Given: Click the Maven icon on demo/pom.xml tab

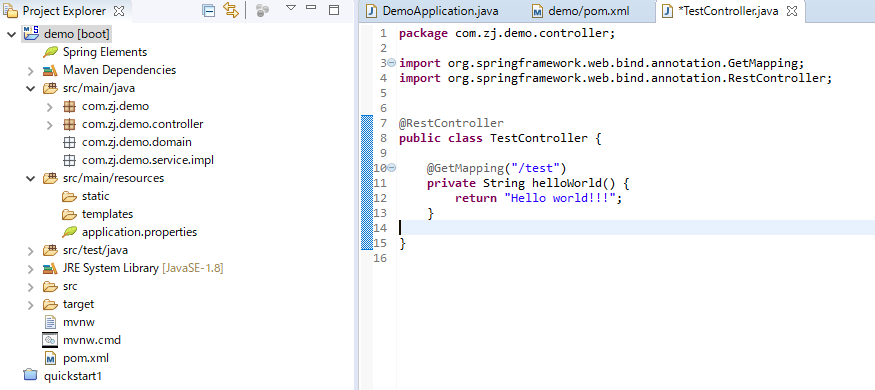Looking at the screenshot, I should [x=537, y=11].
